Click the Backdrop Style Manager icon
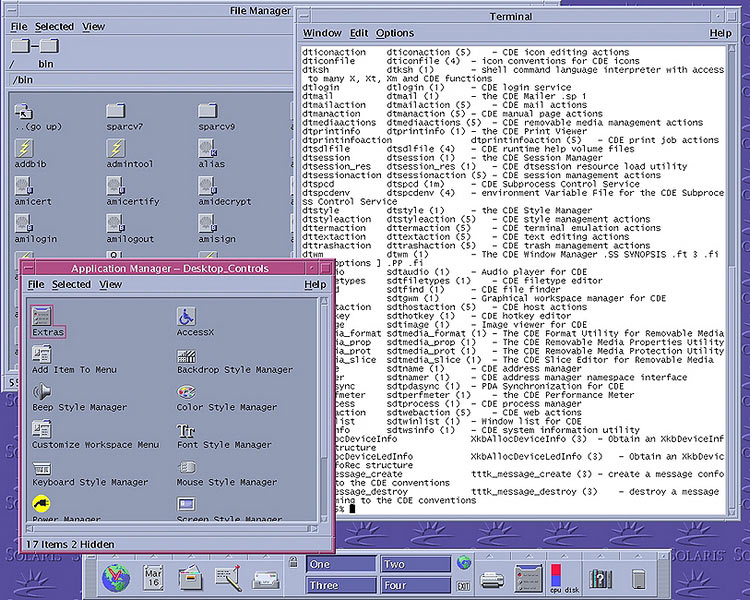The height and width of the screenshot is (600, 750). click(187, 355)
